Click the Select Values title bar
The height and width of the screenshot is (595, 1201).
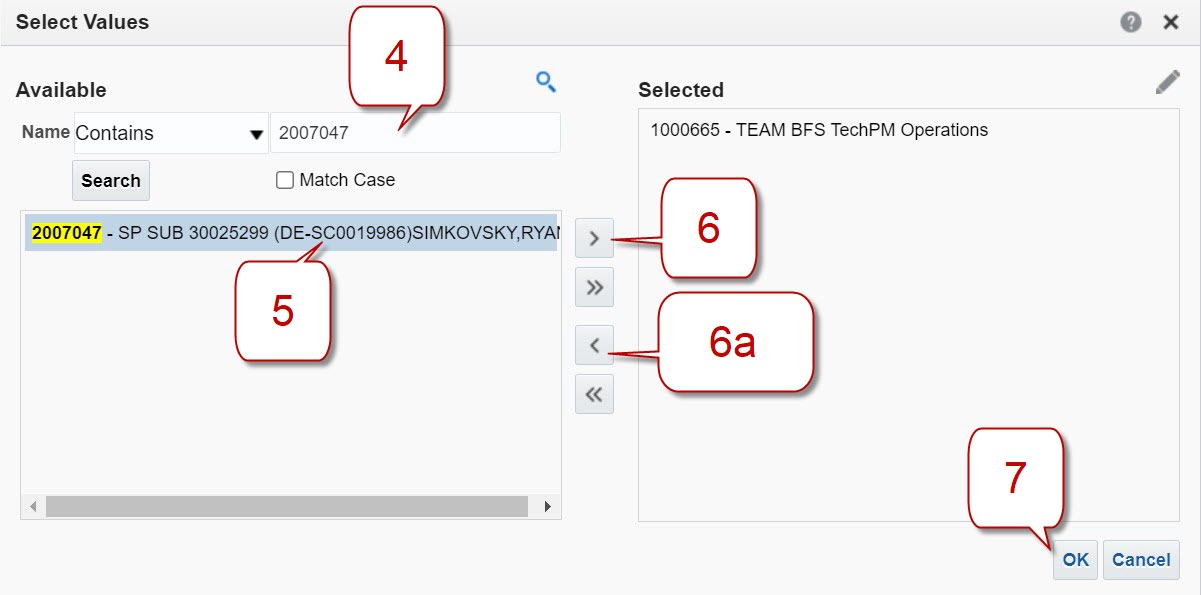point(500,22)
